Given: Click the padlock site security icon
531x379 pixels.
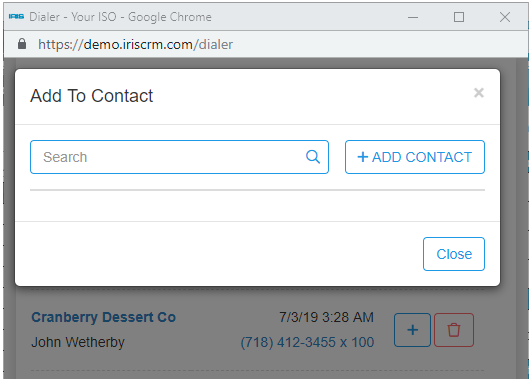Looking at the screenshot, I should click(22, 44).
